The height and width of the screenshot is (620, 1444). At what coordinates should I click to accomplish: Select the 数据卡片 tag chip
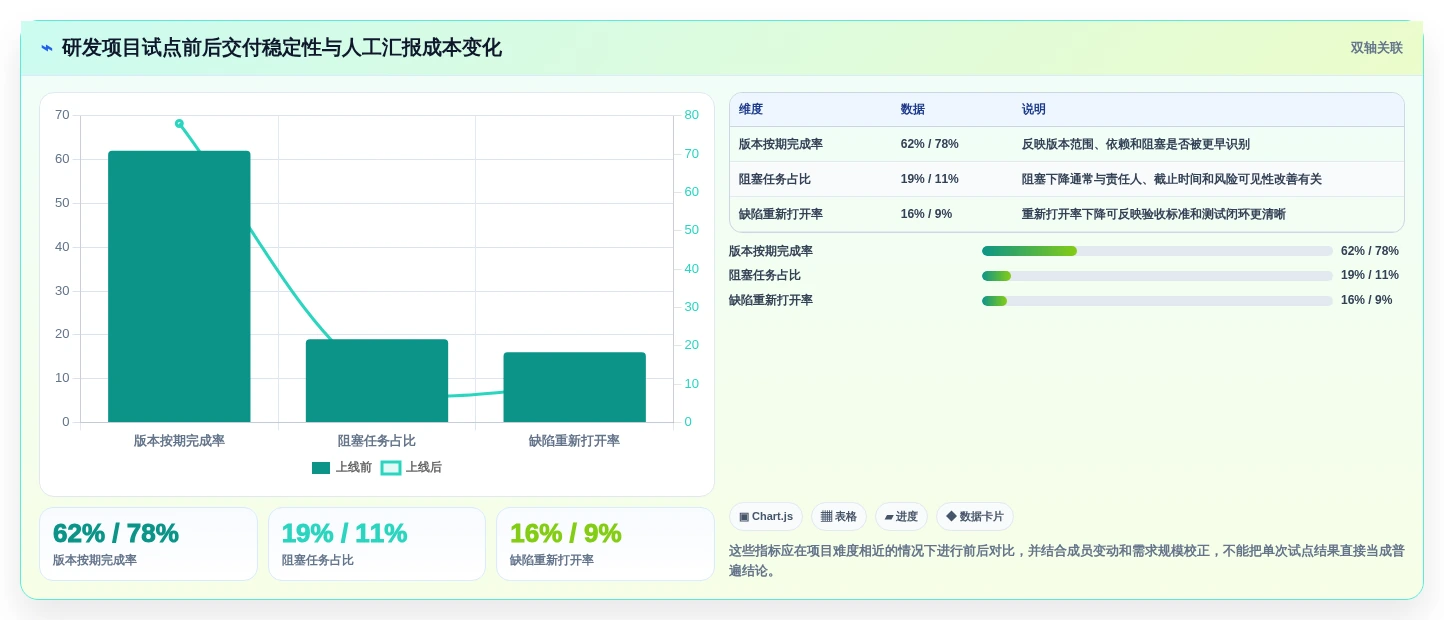pos(975,517)
